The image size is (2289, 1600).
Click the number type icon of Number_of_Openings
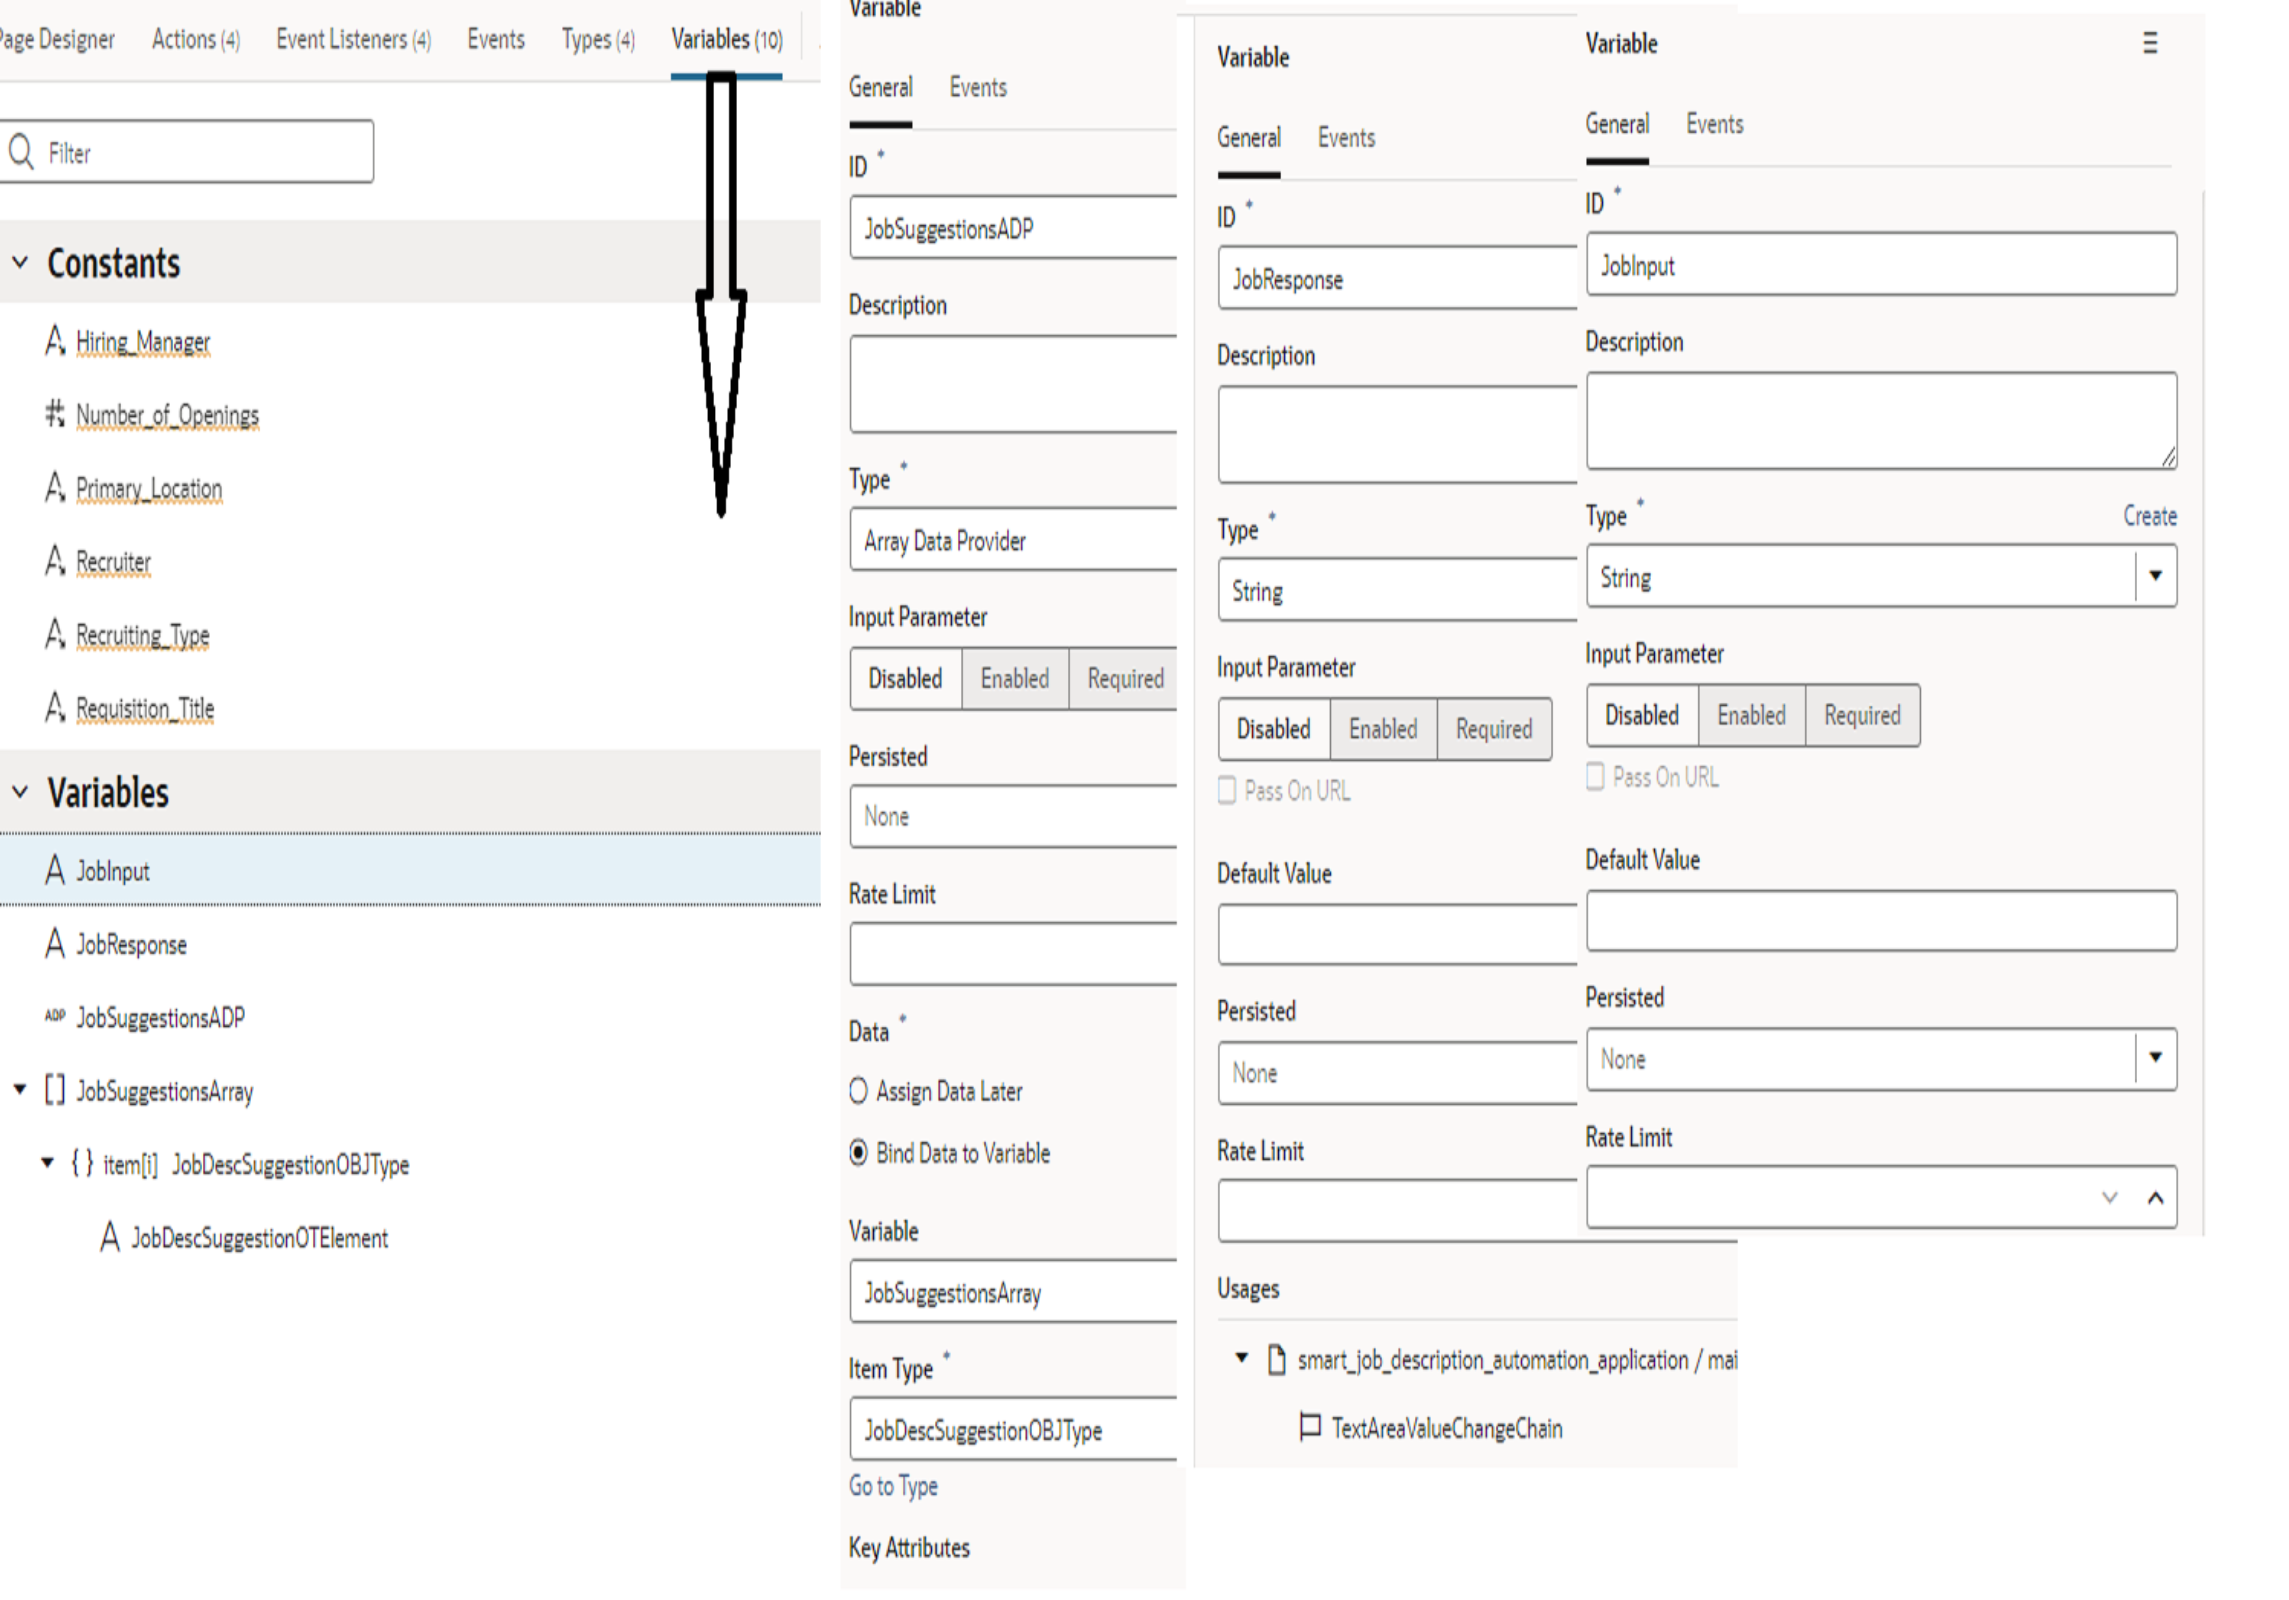55,413
